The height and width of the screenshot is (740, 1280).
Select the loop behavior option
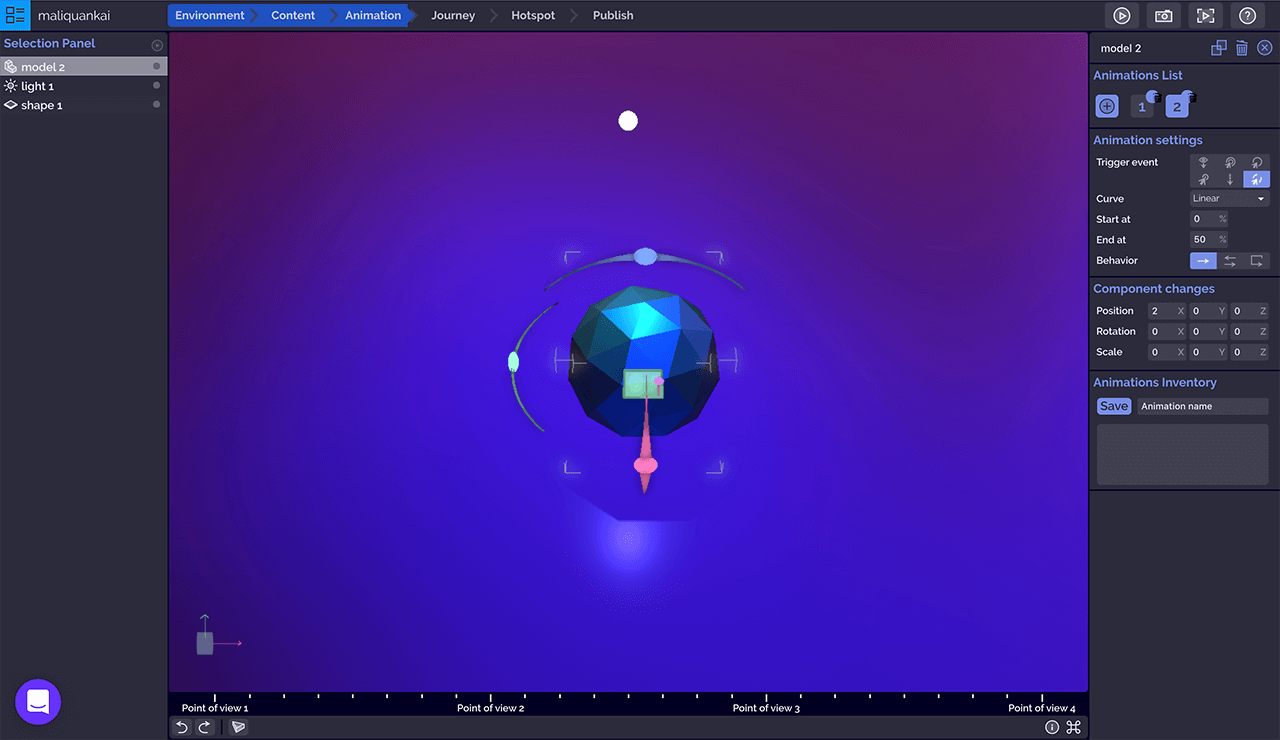point(1257,261)
